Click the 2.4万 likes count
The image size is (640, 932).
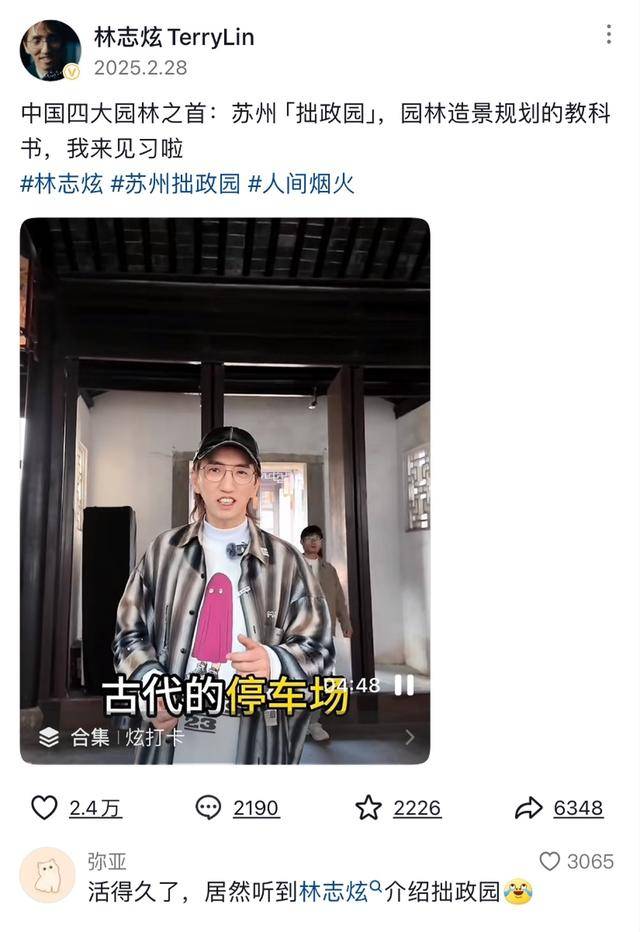pyautogui.click(x=95, y=808)
